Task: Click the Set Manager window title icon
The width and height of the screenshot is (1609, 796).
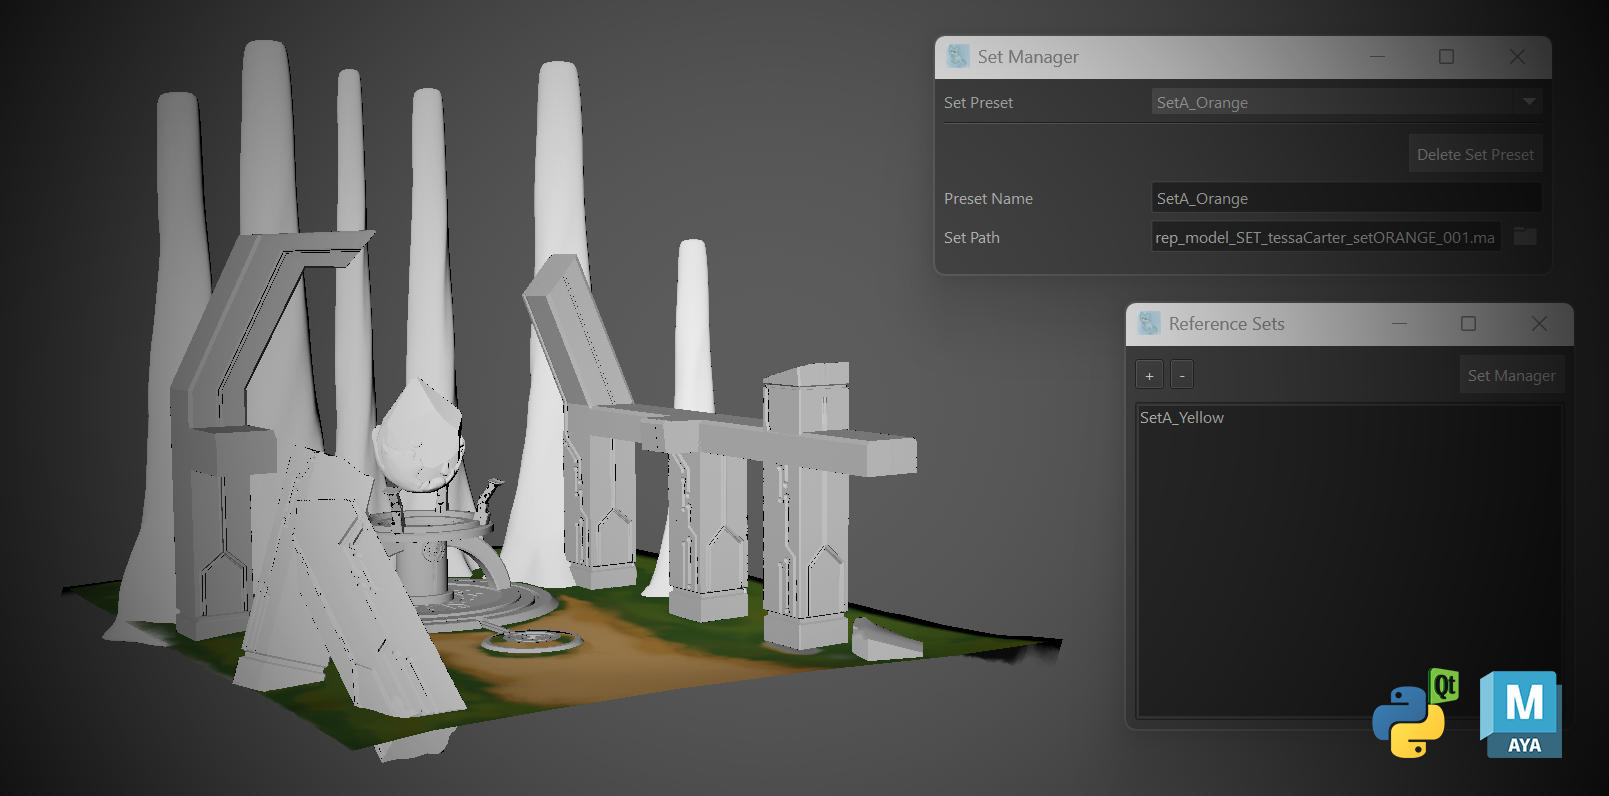Action: 958,57
